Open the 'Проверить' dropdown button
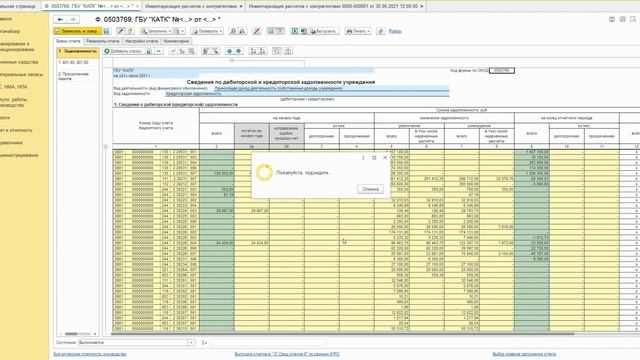This screenshot has height=360, width=640. point(207,31)
